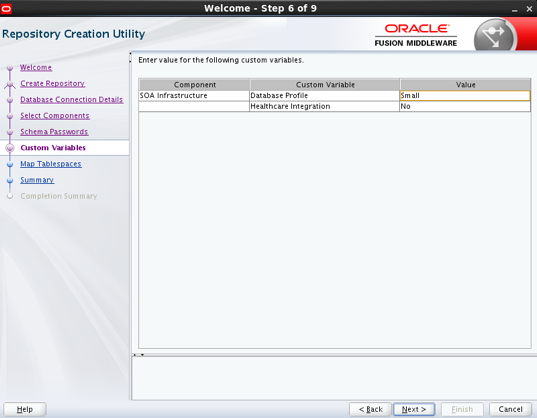Click the Value column header
537x418 pixels.
click(465, 85)
